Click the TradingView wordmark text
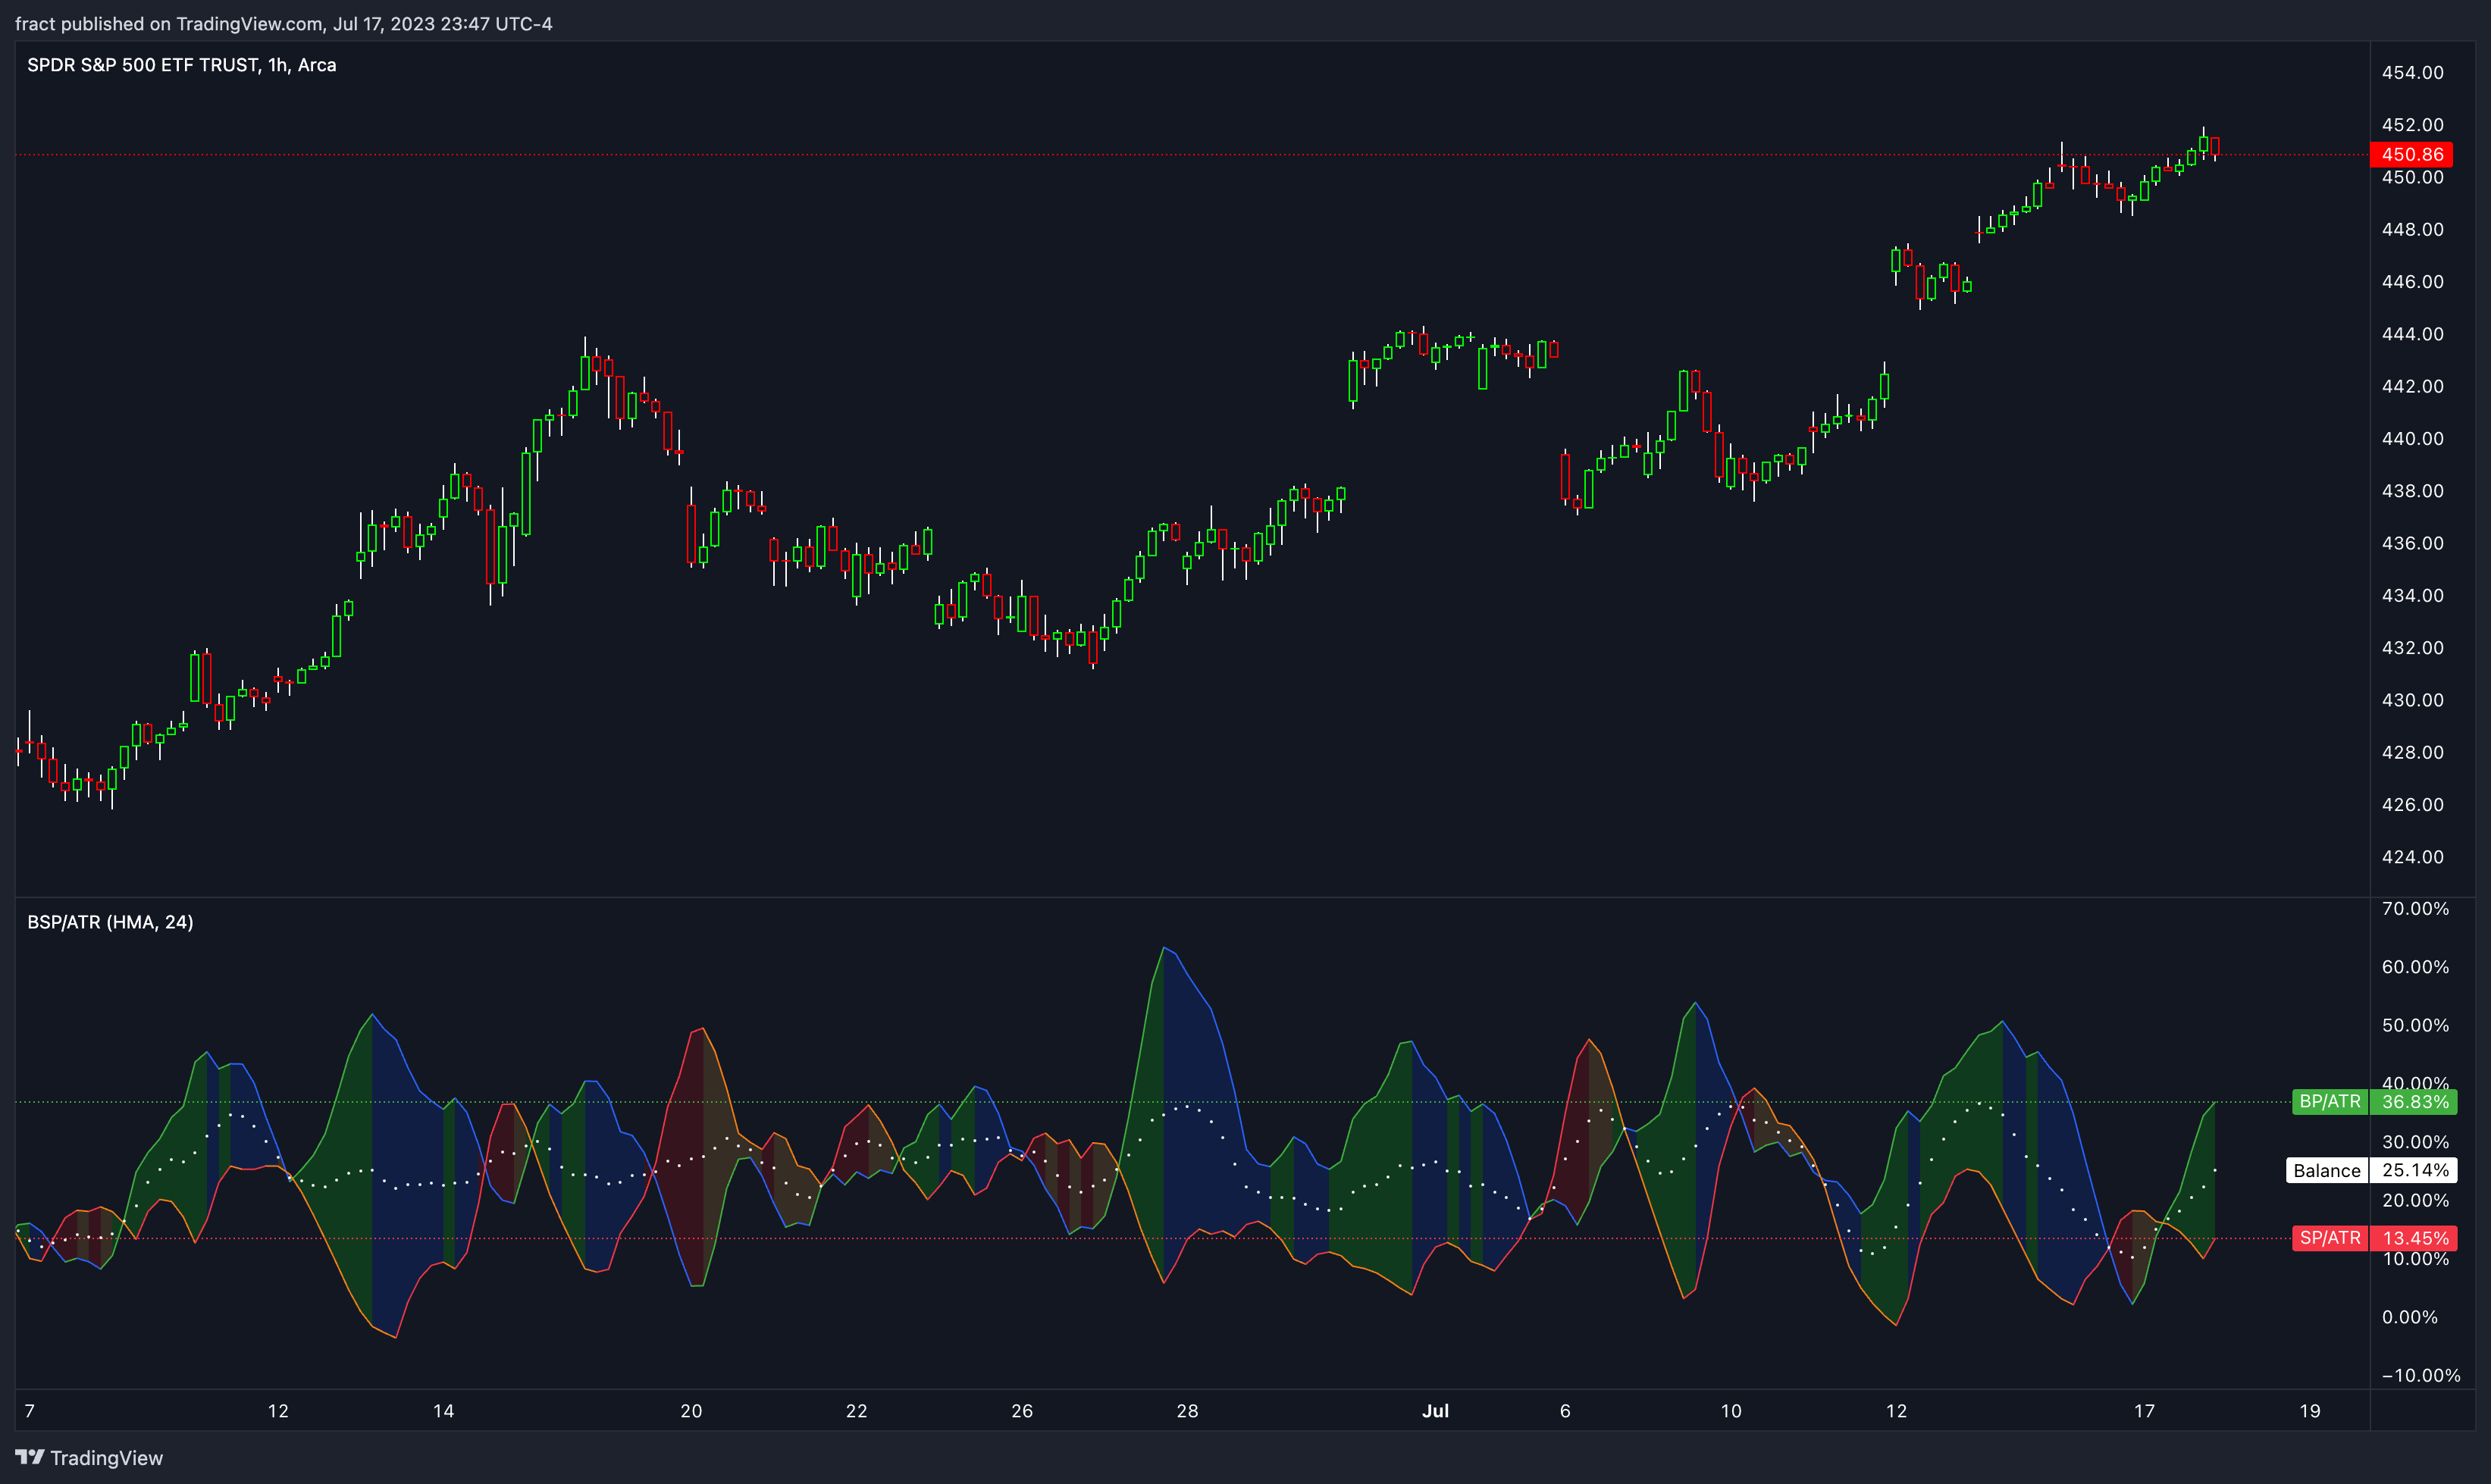 (x=107, y=1458)
